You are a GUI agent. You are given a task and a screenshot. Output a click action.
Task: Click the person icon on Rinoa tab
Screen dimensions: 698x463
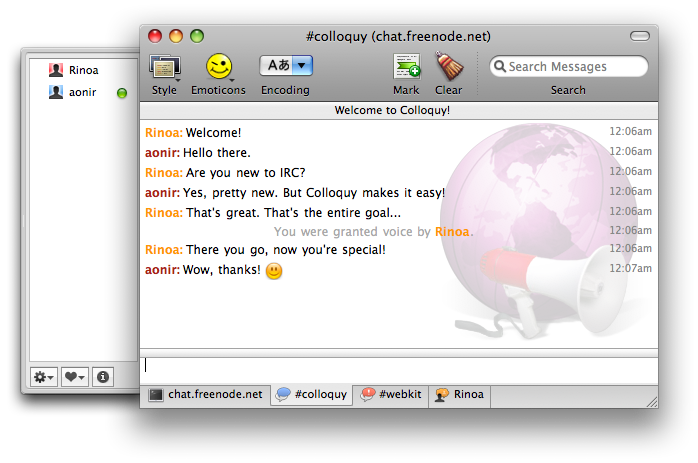pos(442,394)
